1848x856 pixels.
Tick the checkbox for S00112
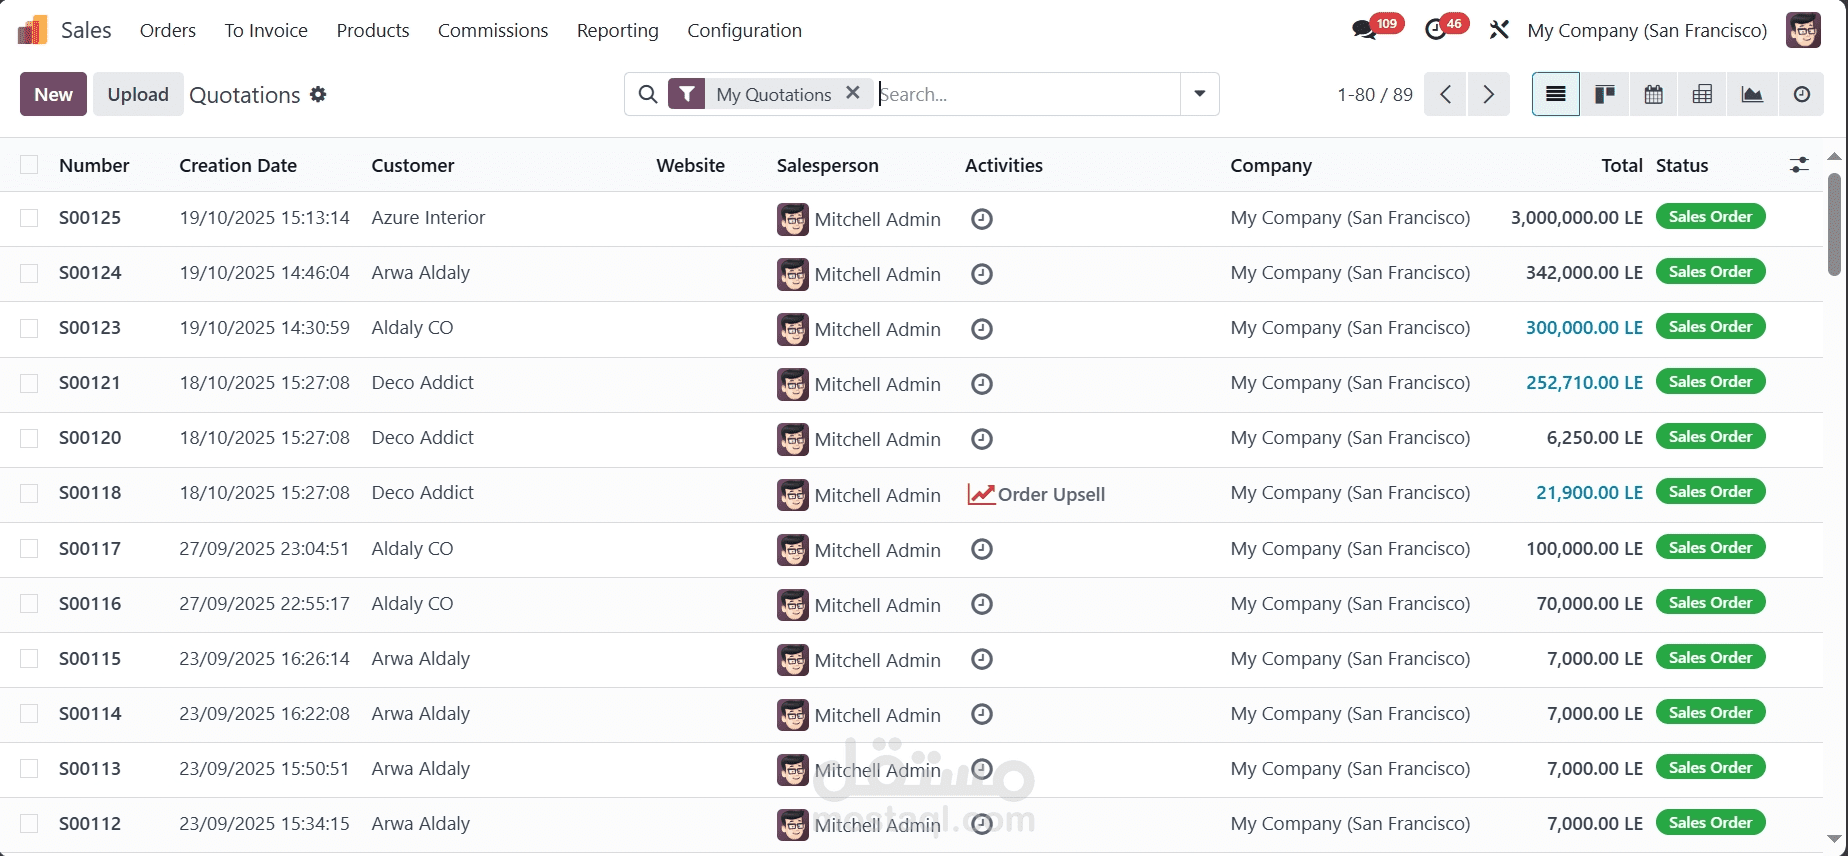coord(29,823)
